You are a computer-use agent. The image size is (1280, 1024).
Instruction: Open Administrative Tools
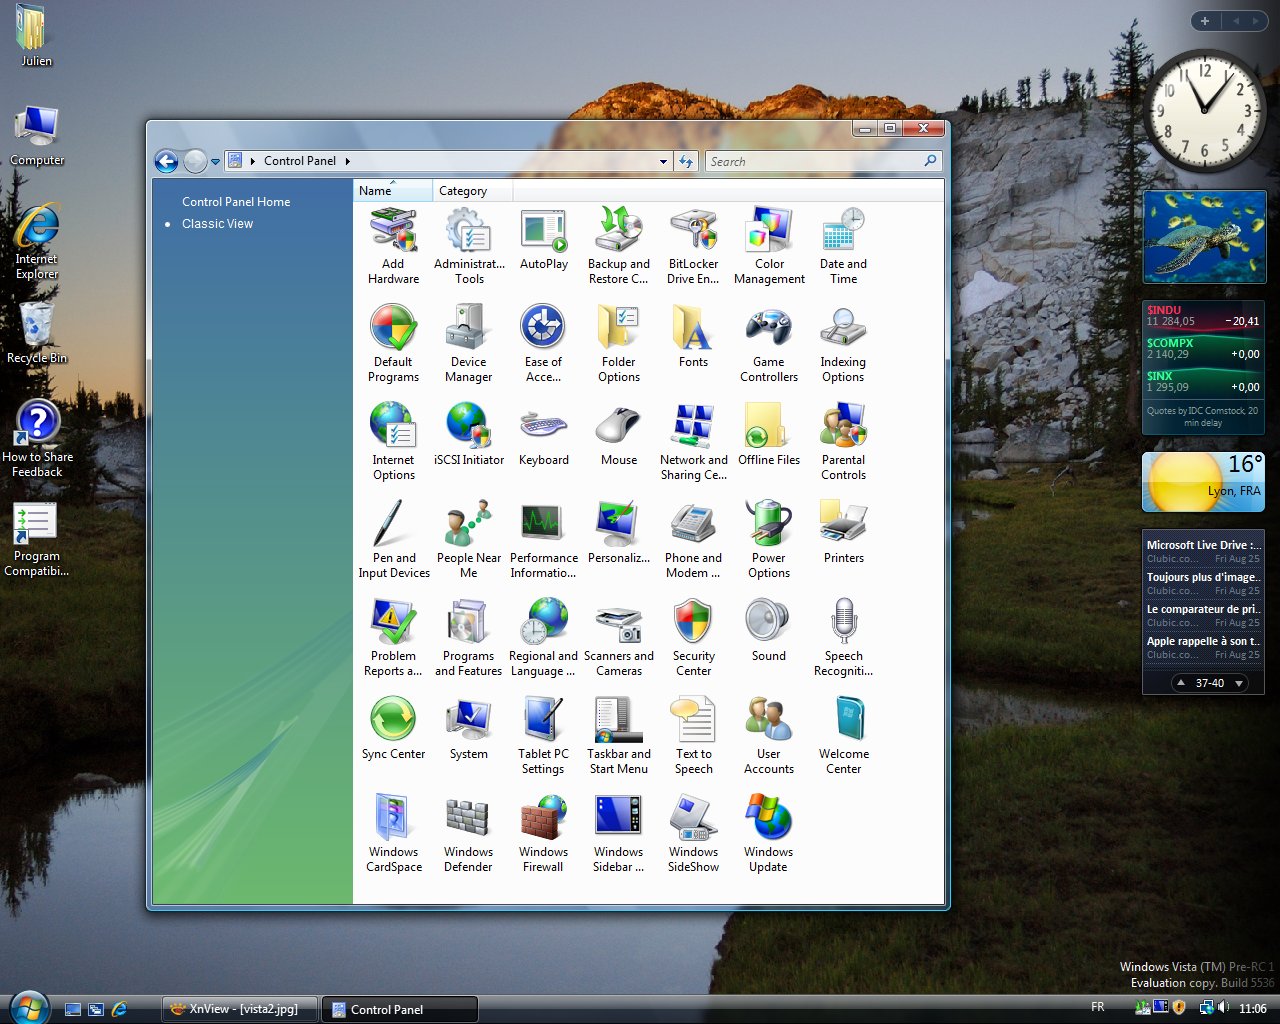(469, 246)
